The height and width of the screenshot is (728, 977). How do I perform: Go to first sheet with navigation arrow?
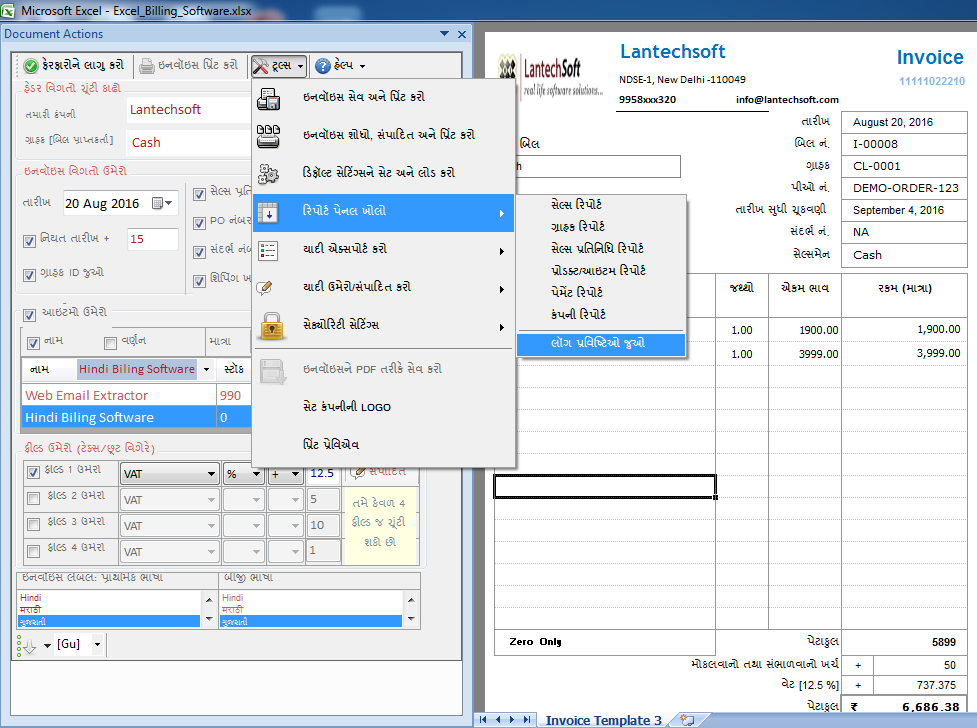click(483, 719)
